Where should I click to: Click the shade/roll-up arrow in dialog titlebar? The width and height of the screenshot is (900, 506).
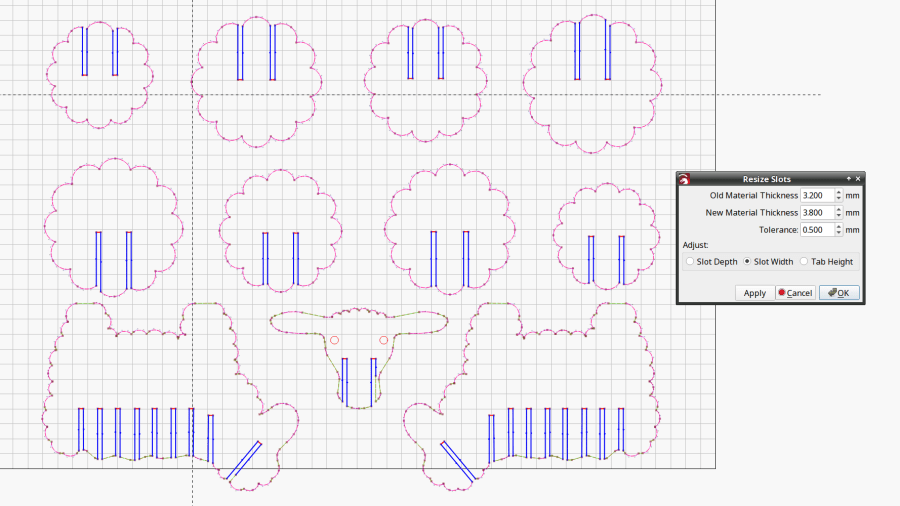coord(848,179)
